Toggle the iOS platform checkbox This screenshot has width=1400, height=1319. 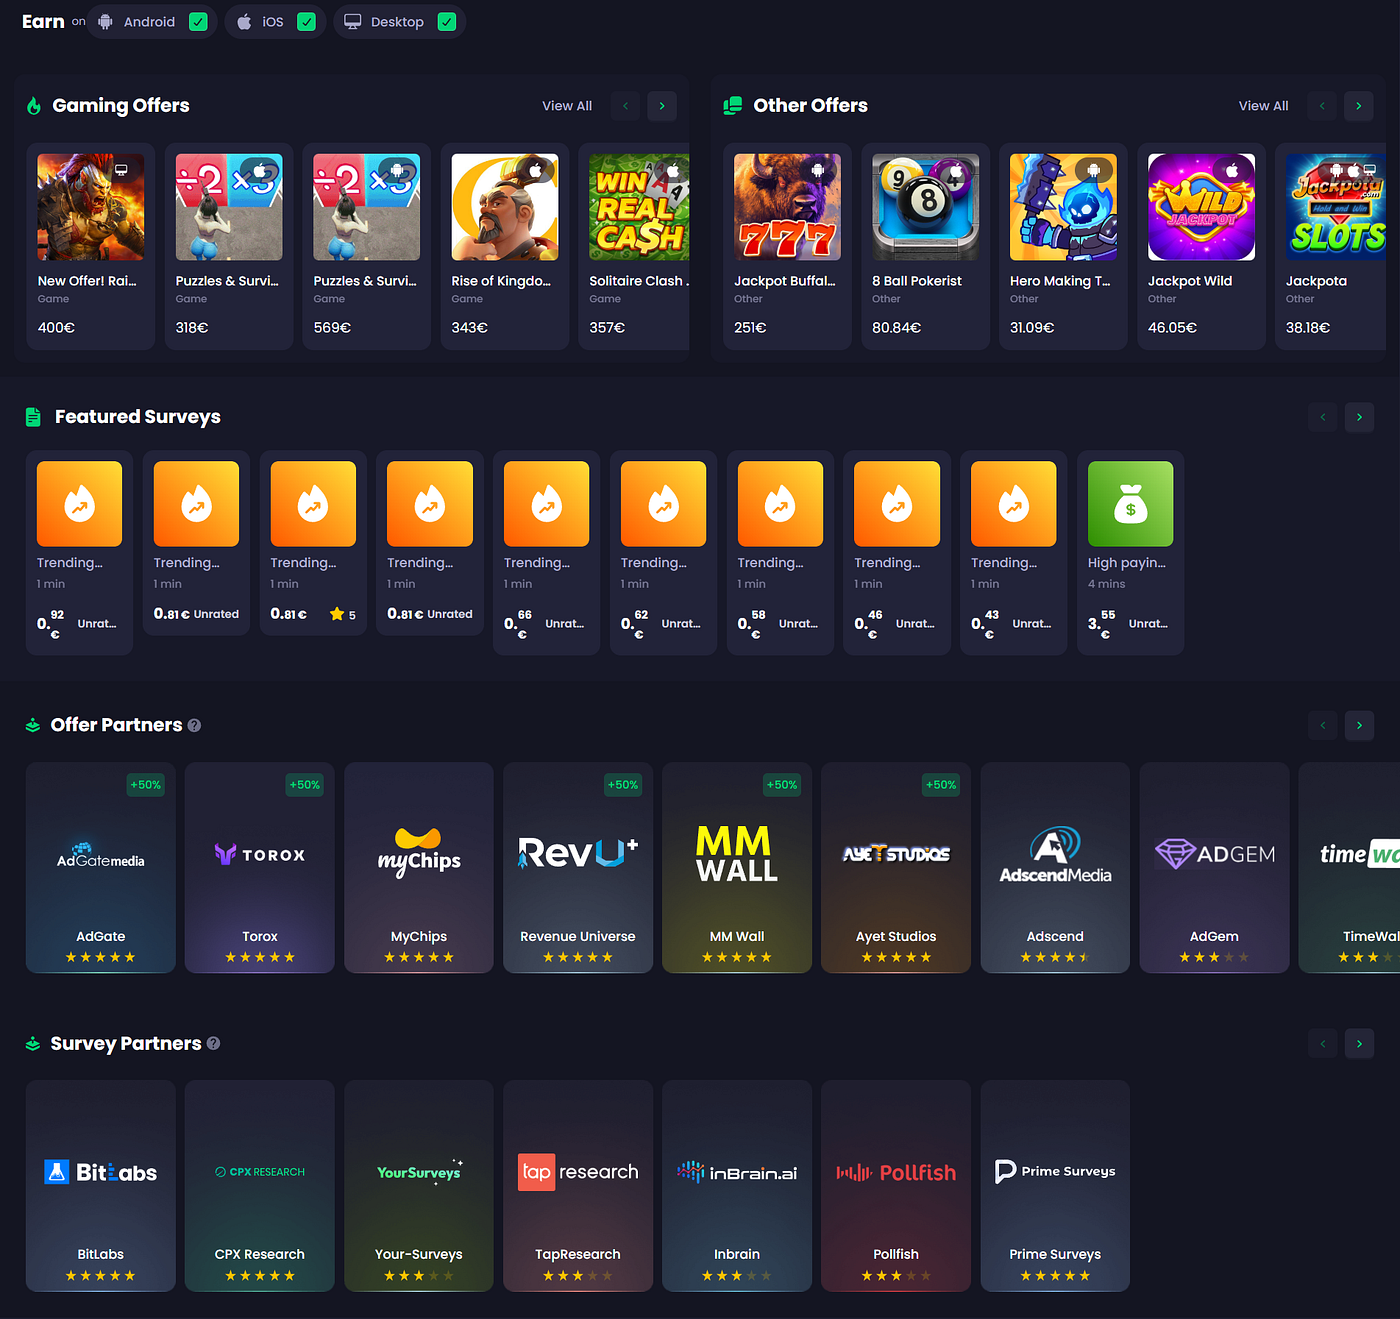(x=307, y=22)
